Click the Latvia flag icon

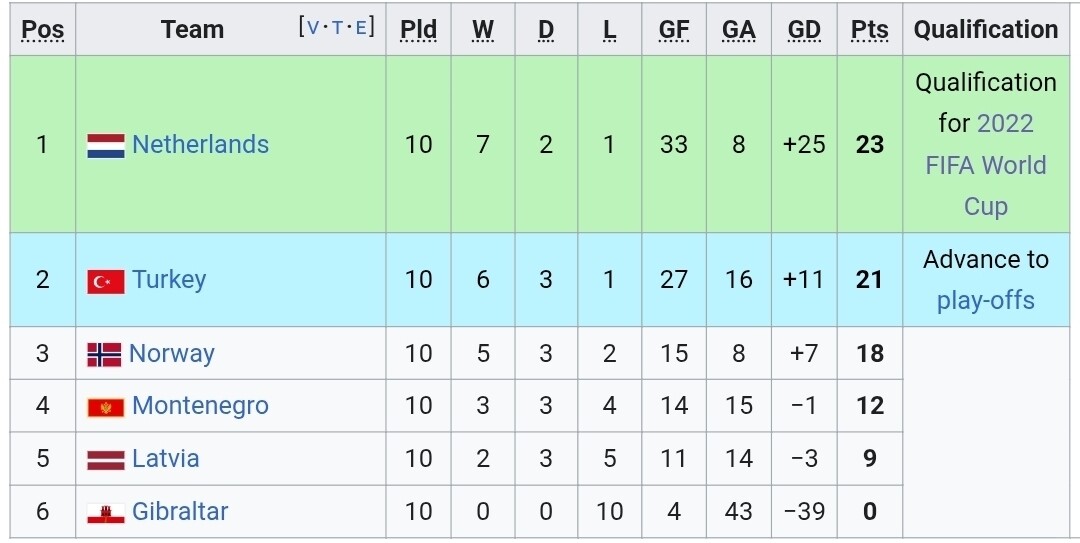pyautogui.click(x=106, y=460)
